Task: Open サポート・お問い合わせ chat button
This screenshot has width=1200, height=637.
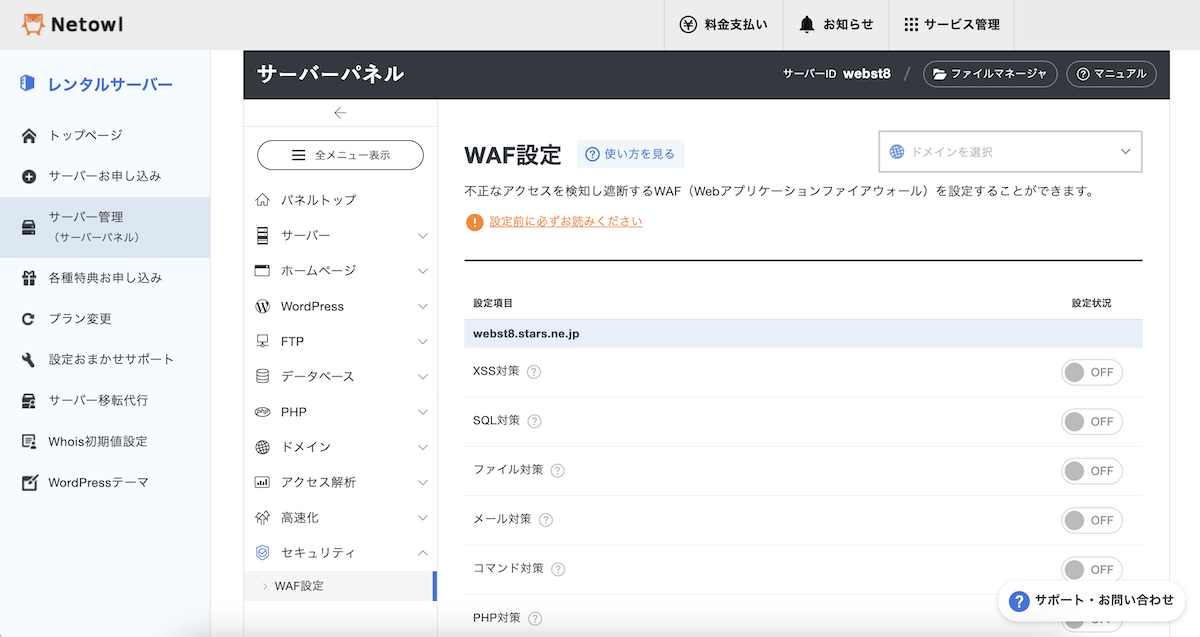Action: click(1092, 600)
